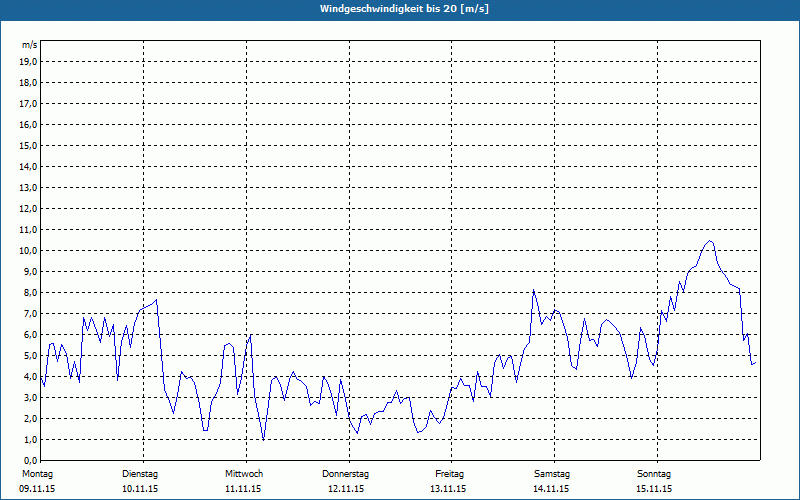Click the 6,0 y-axis label
The width and height of the screenshot is (800, 500).
point(29,335)
